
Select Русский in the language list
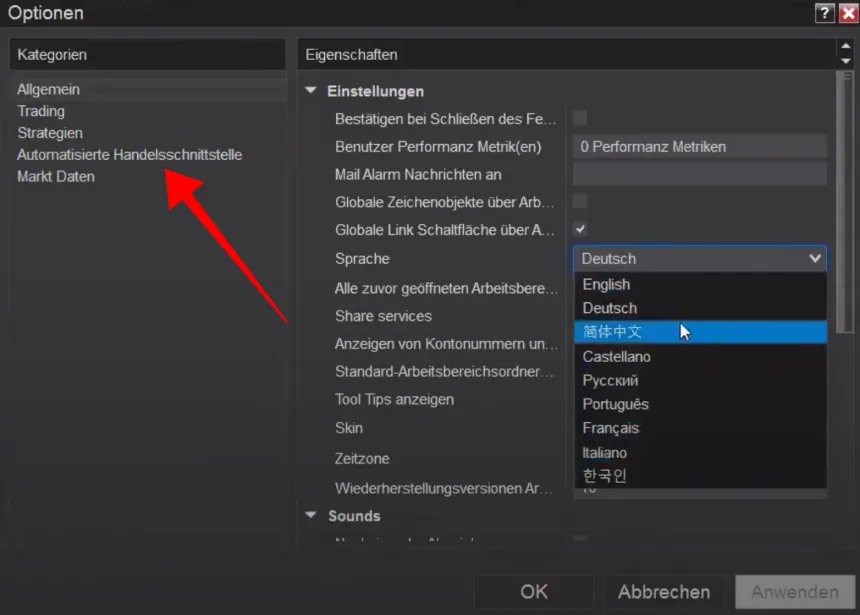click(610, 380)
